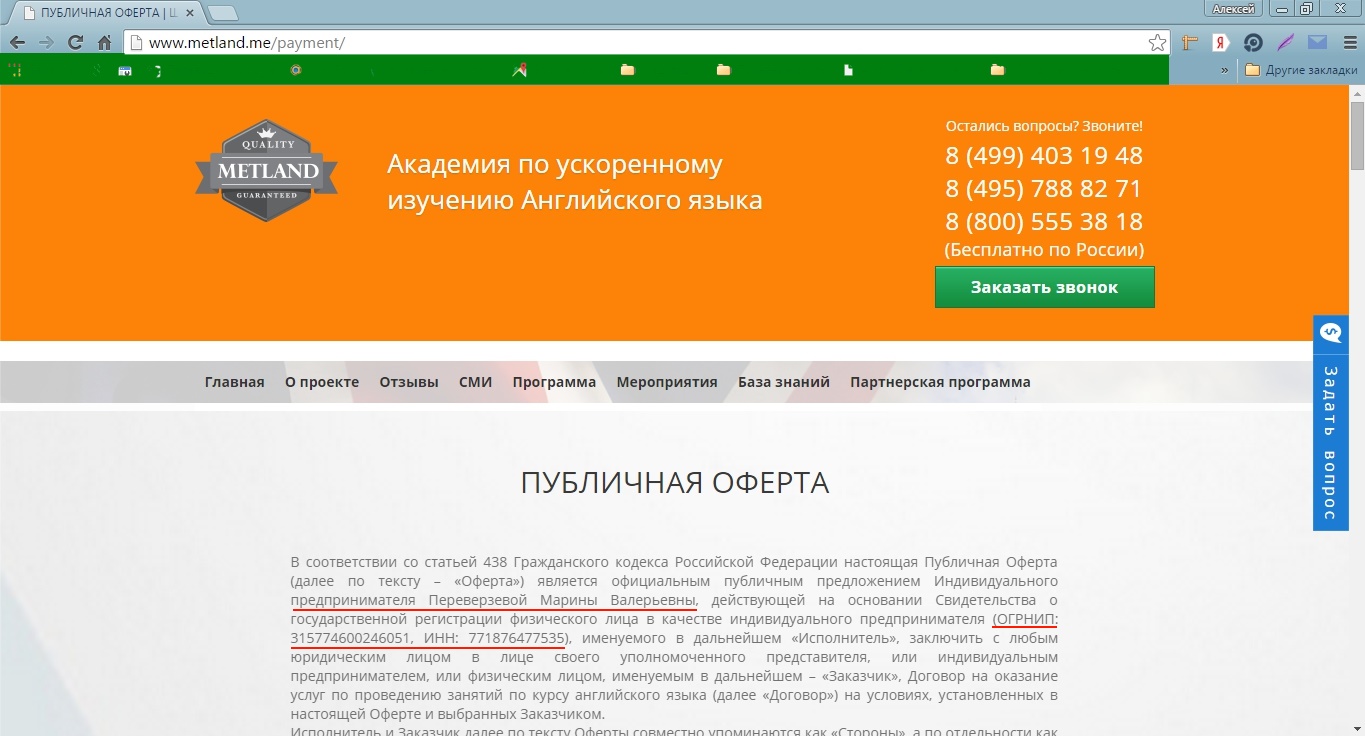Open the Задать вопрос side widget
Image resolution: width=1365 pixels, height=736 pixels.
point(1330,423)
